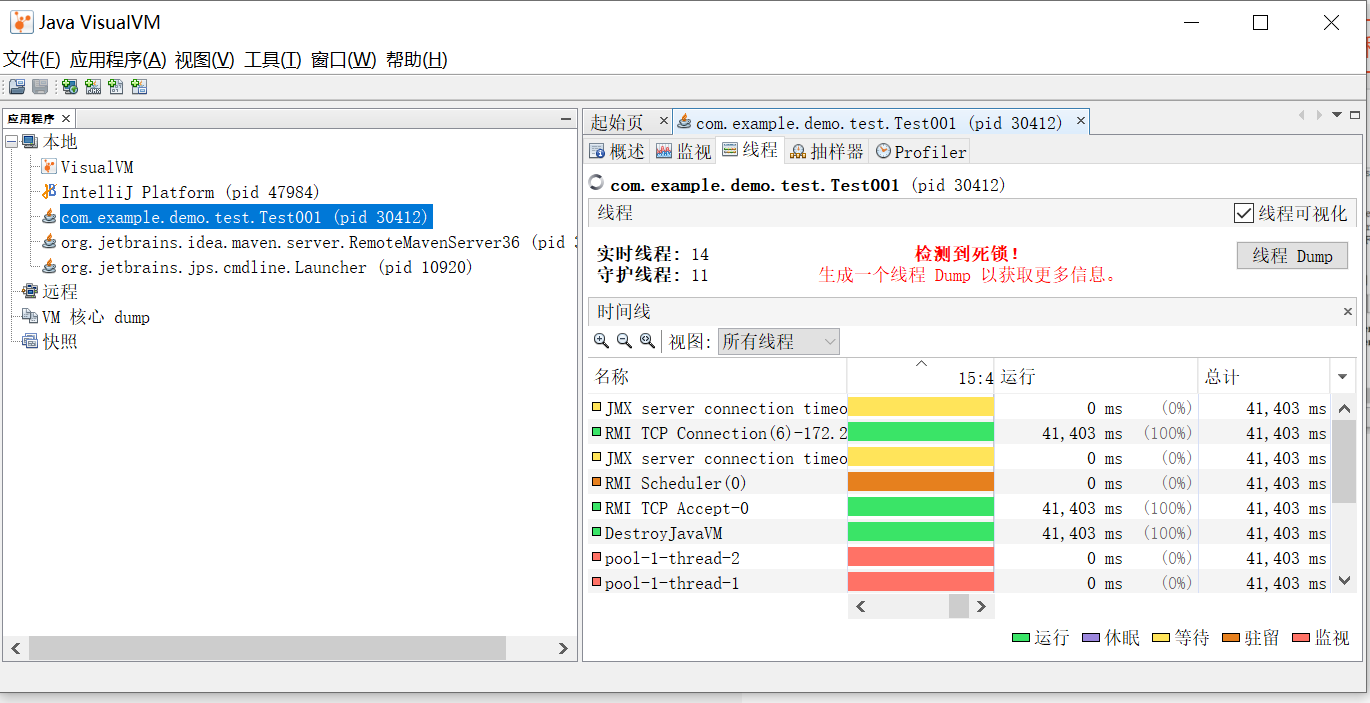Open the 帮助(H) menu
Image resolution: width=1370 pixels, height=703 pixels.
[416, 60]
